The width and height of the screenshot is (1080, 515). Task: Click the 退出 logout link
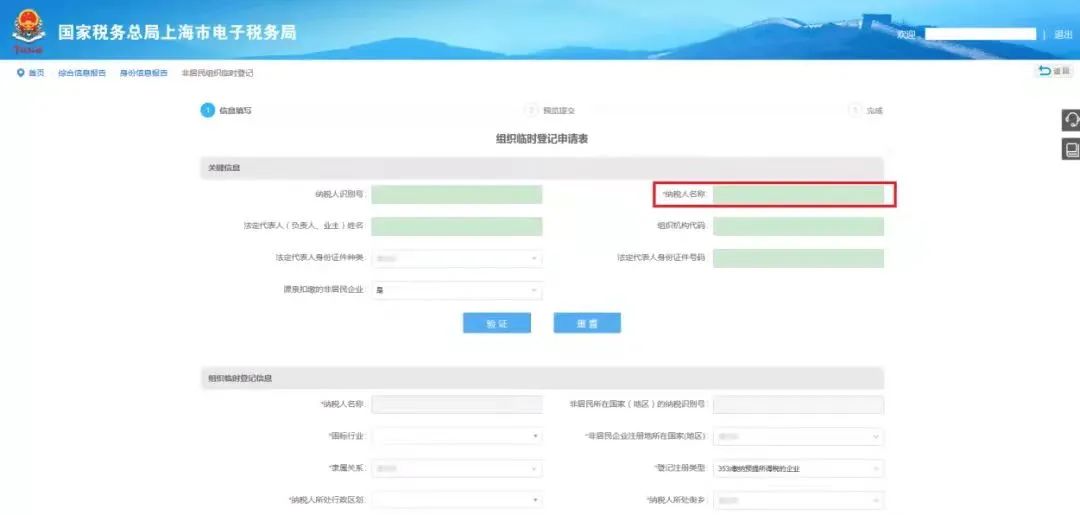tap(1063, 34)
